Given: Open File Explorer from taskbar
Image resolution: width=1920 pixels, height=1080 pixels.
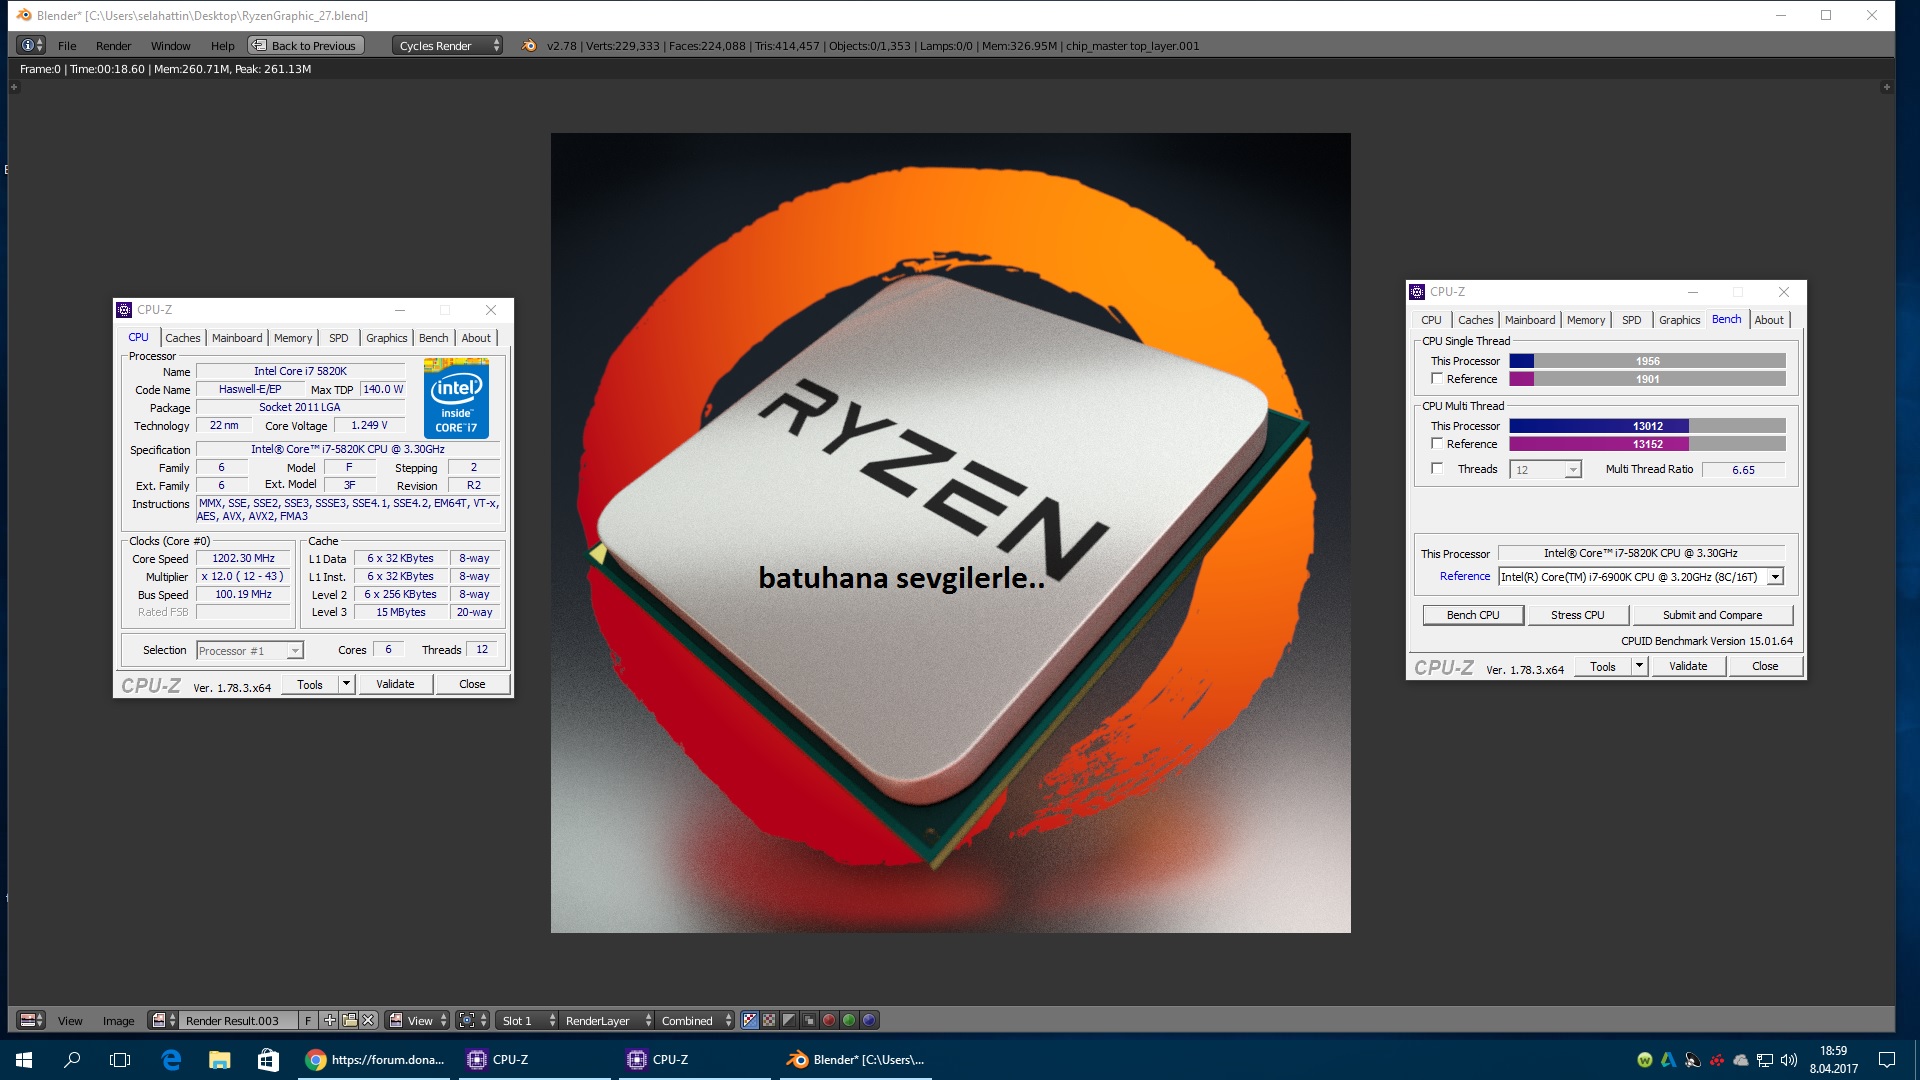Looking at the screenshot, I should pos(219,1059).
